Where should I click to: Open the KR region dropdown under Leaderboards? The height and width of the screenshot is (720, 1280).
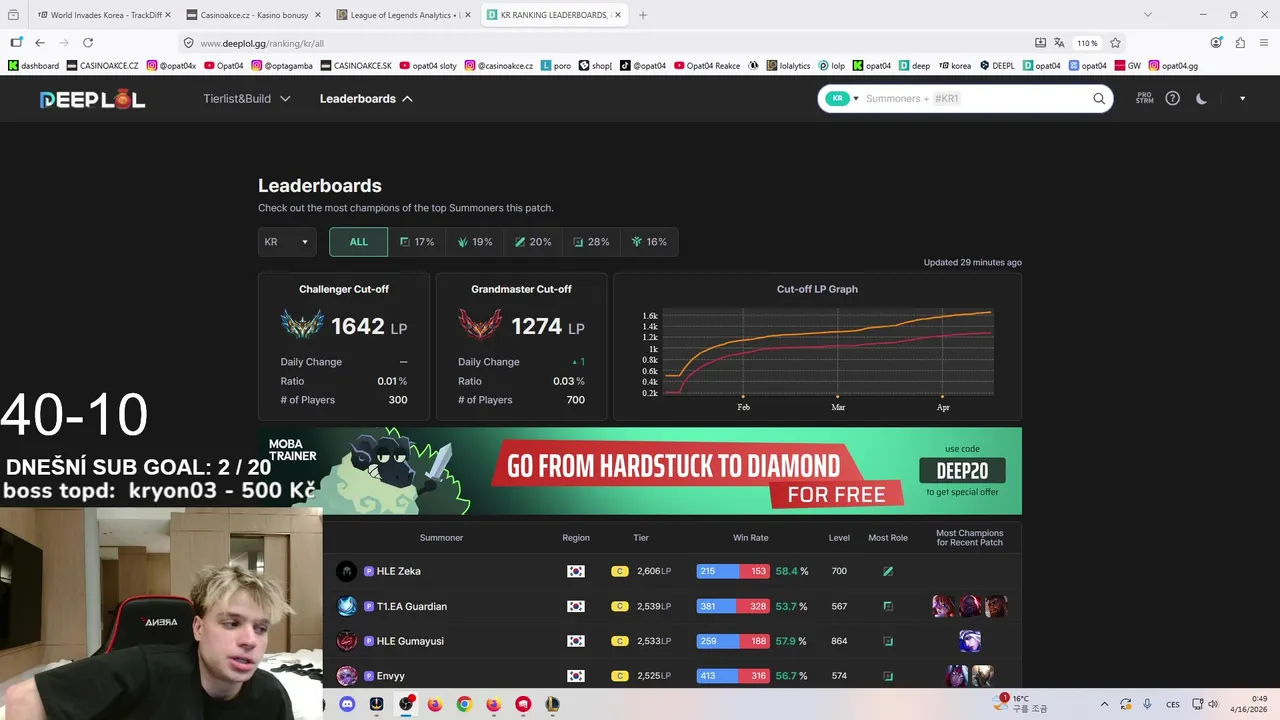click(x=287, y=242)
